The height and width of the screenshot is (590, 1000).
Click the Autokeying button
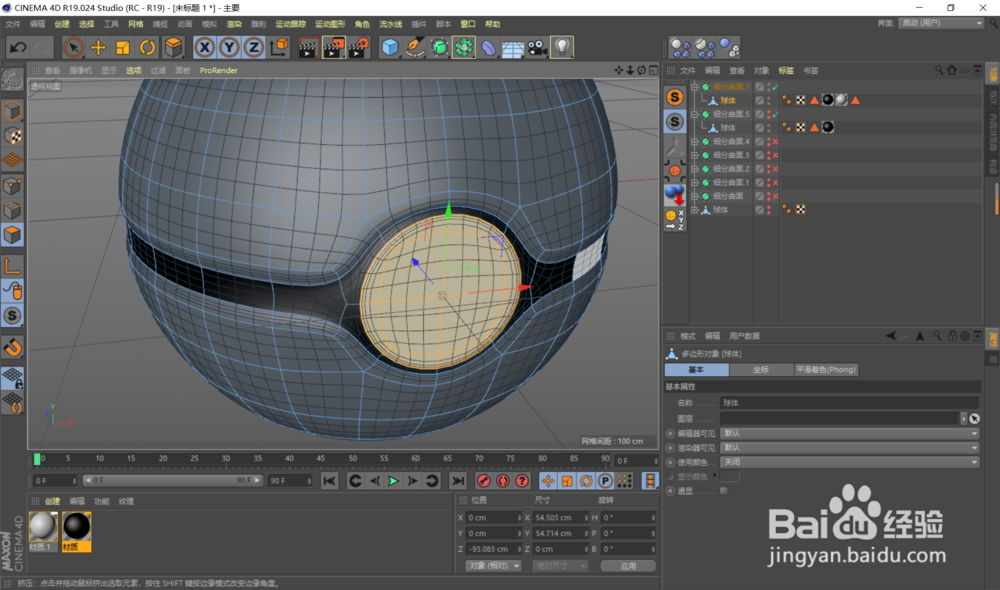pyautogui.click(x=503, y=481)
